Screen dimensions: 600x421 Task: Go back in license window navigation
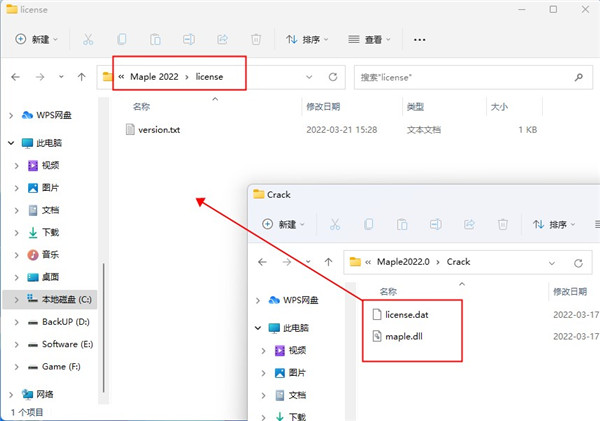coord(15,77)
